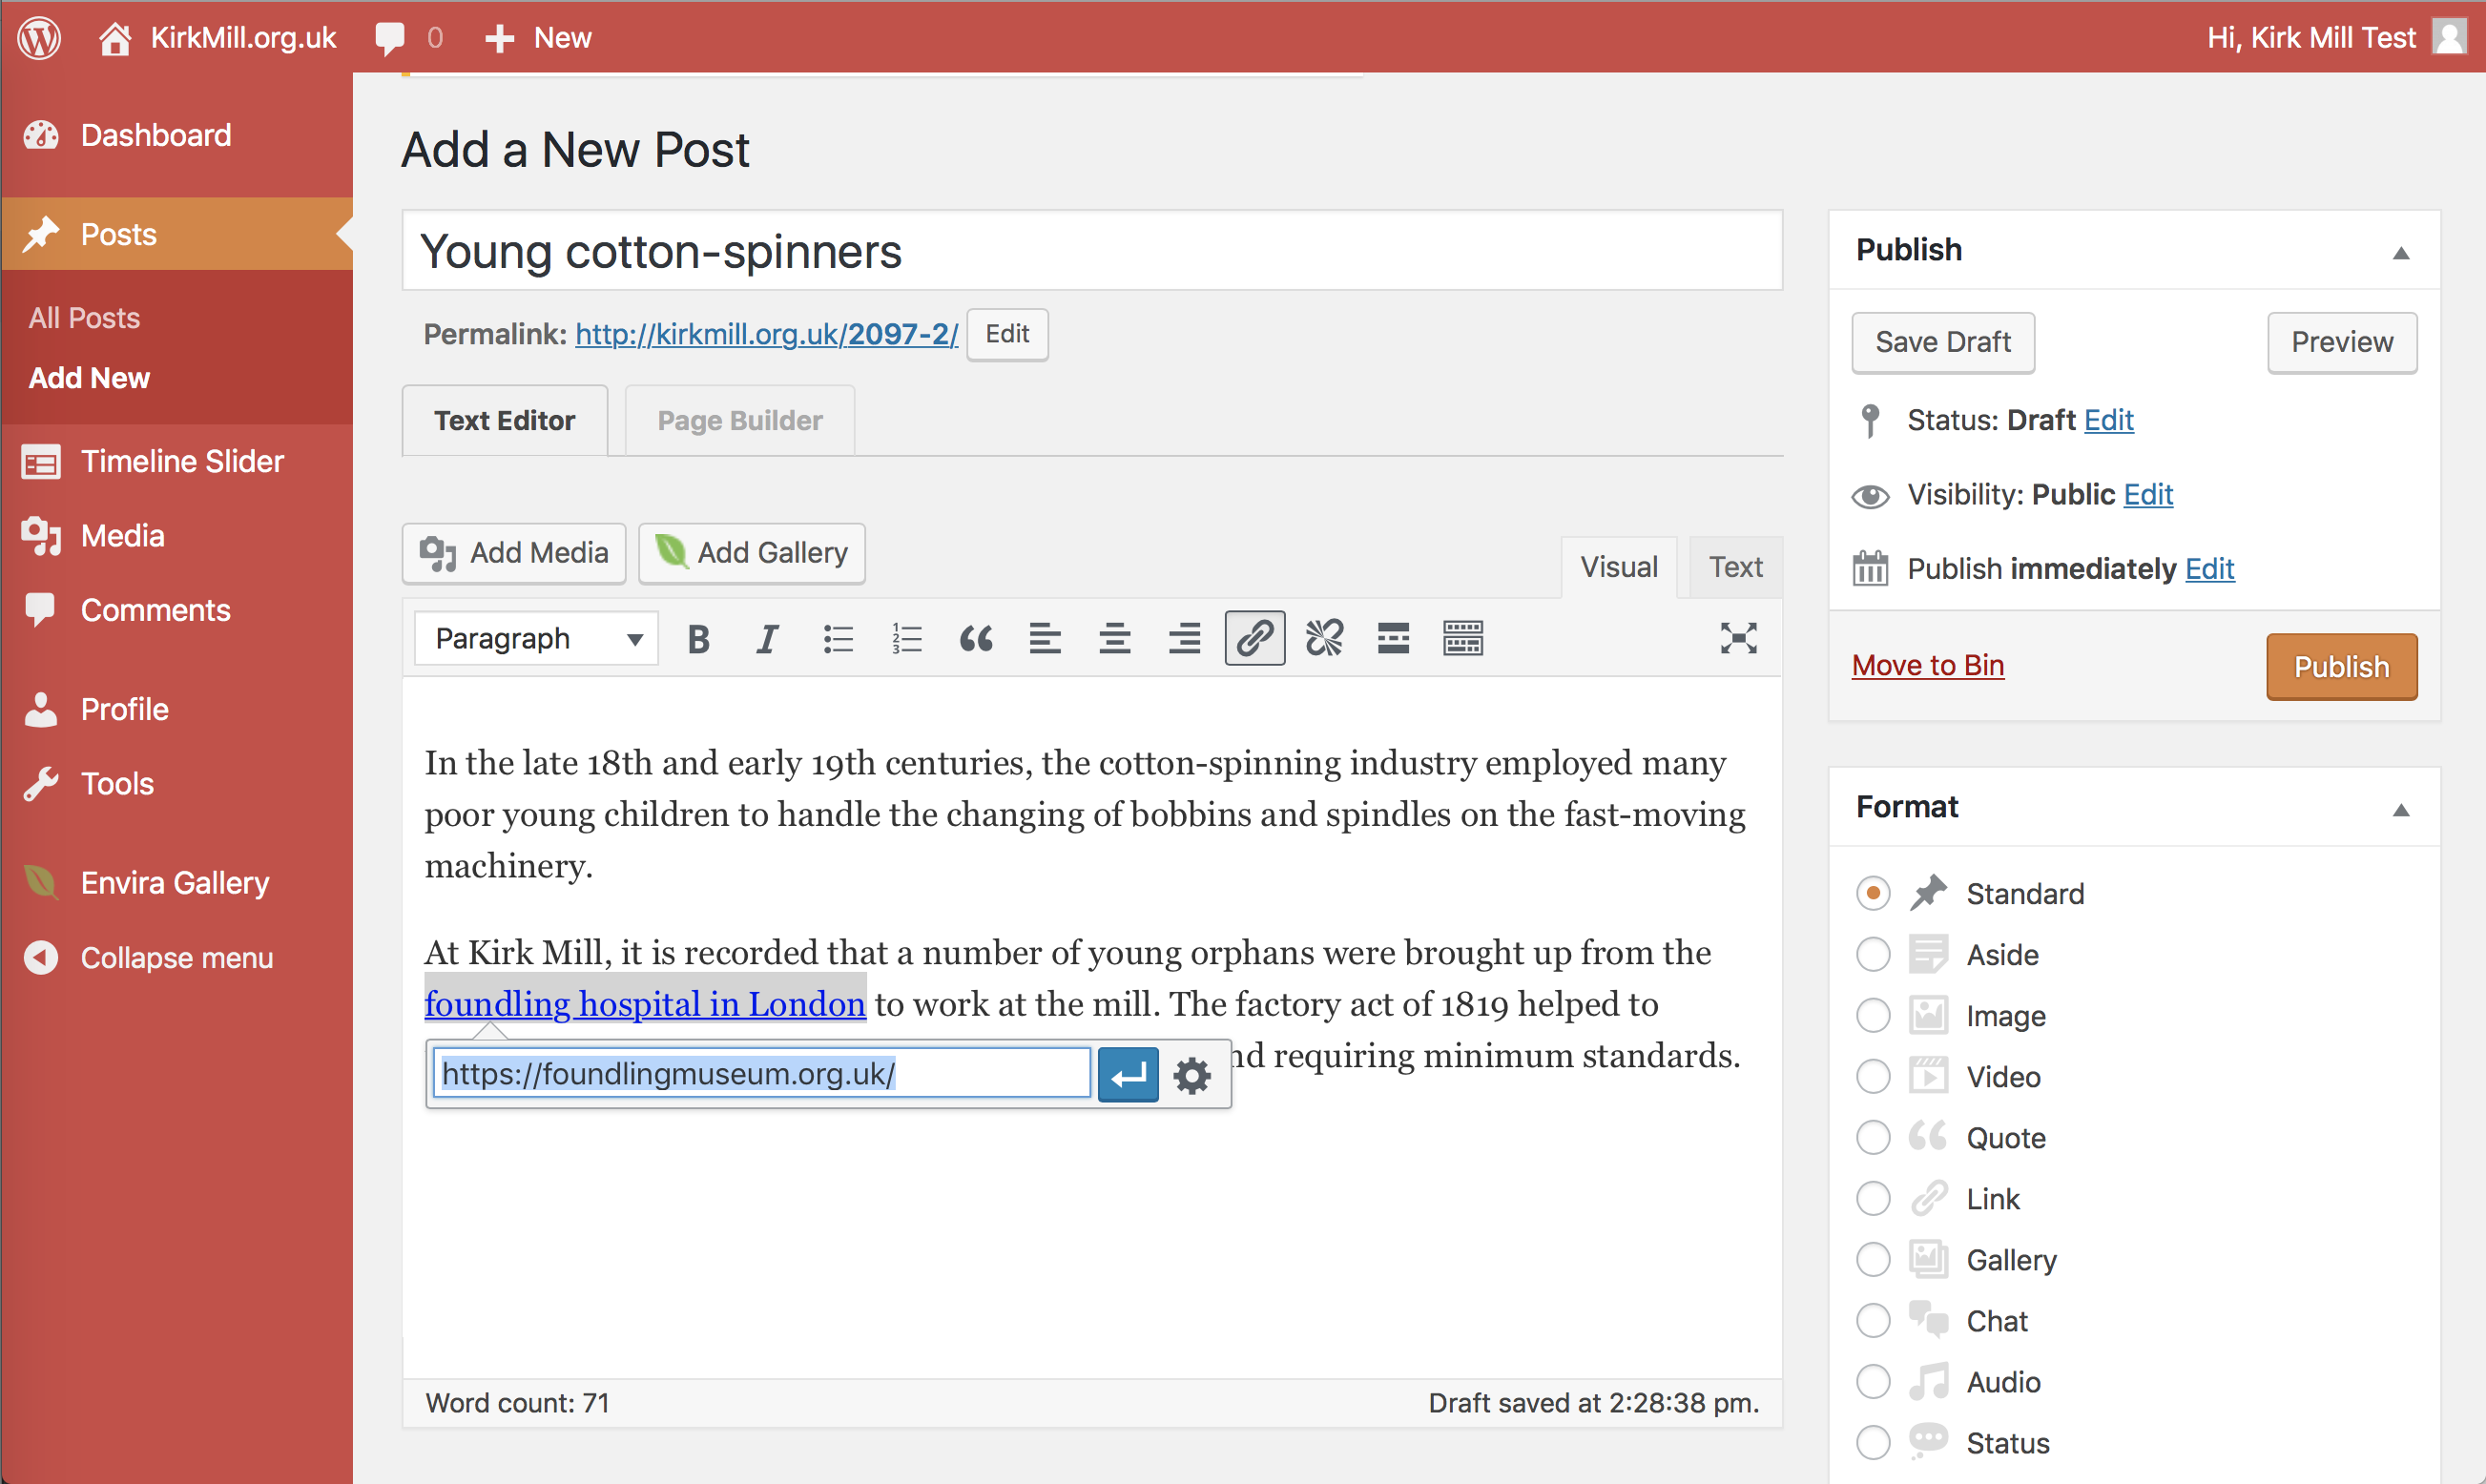Viewport: 2486px width, 1484px height.
Task: Open the Paragraph style dropdown
Action: [x=537, y=639]
